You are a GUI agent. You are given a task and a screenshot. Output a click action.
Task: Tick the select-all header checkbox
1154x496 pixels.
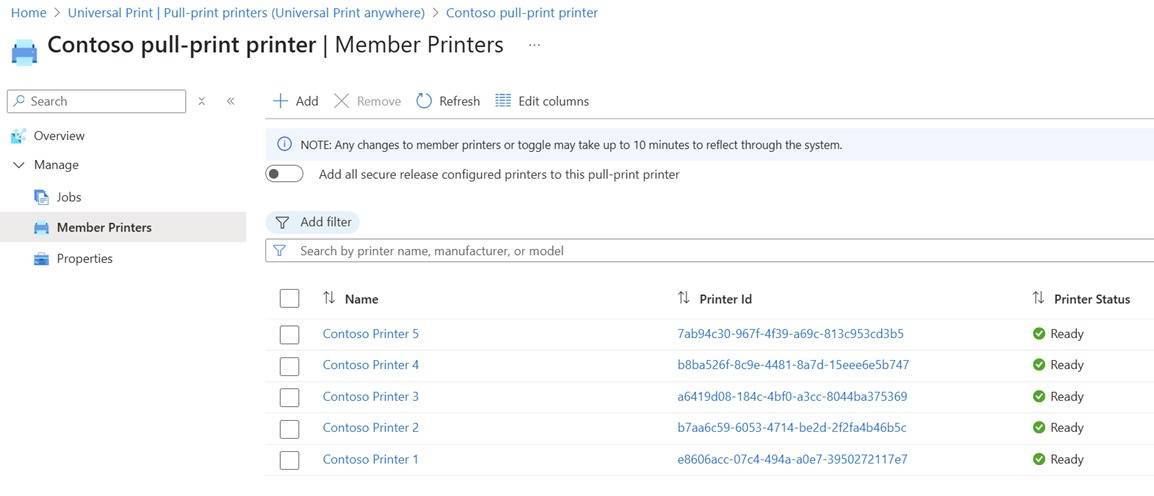[289, 298]
